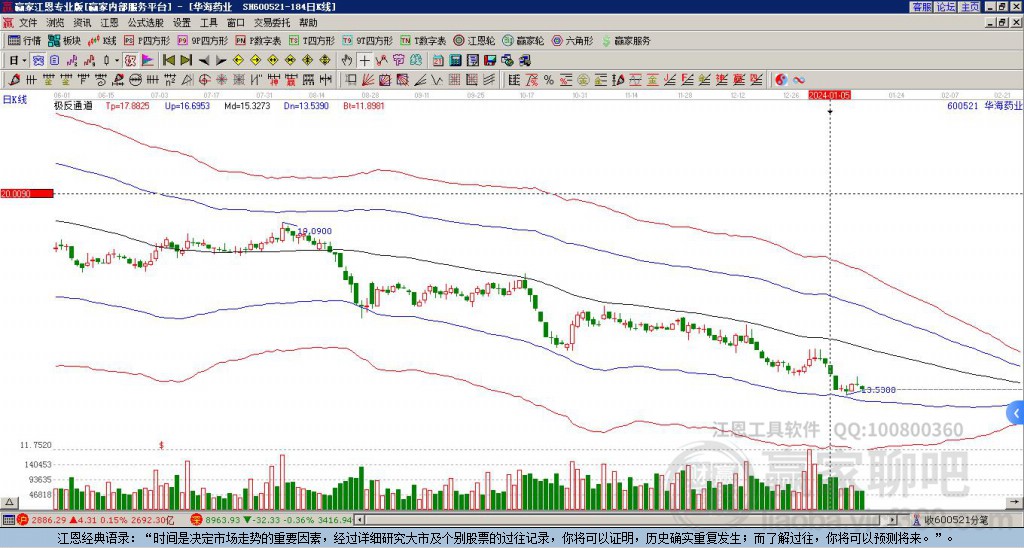Open the 江恩 menu
This screenshot has width=1024, height=548.
[x=109, y=23]
